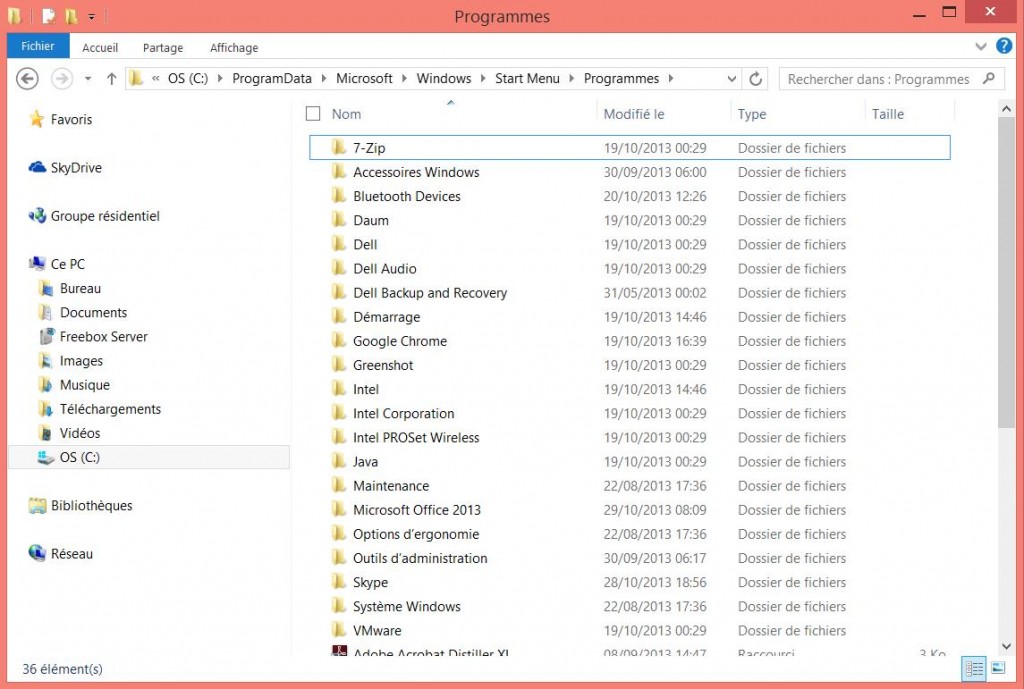Click inside the 'Rechercher dans : Programmes' search box
1024x689 pixels.
pos(878,78)
